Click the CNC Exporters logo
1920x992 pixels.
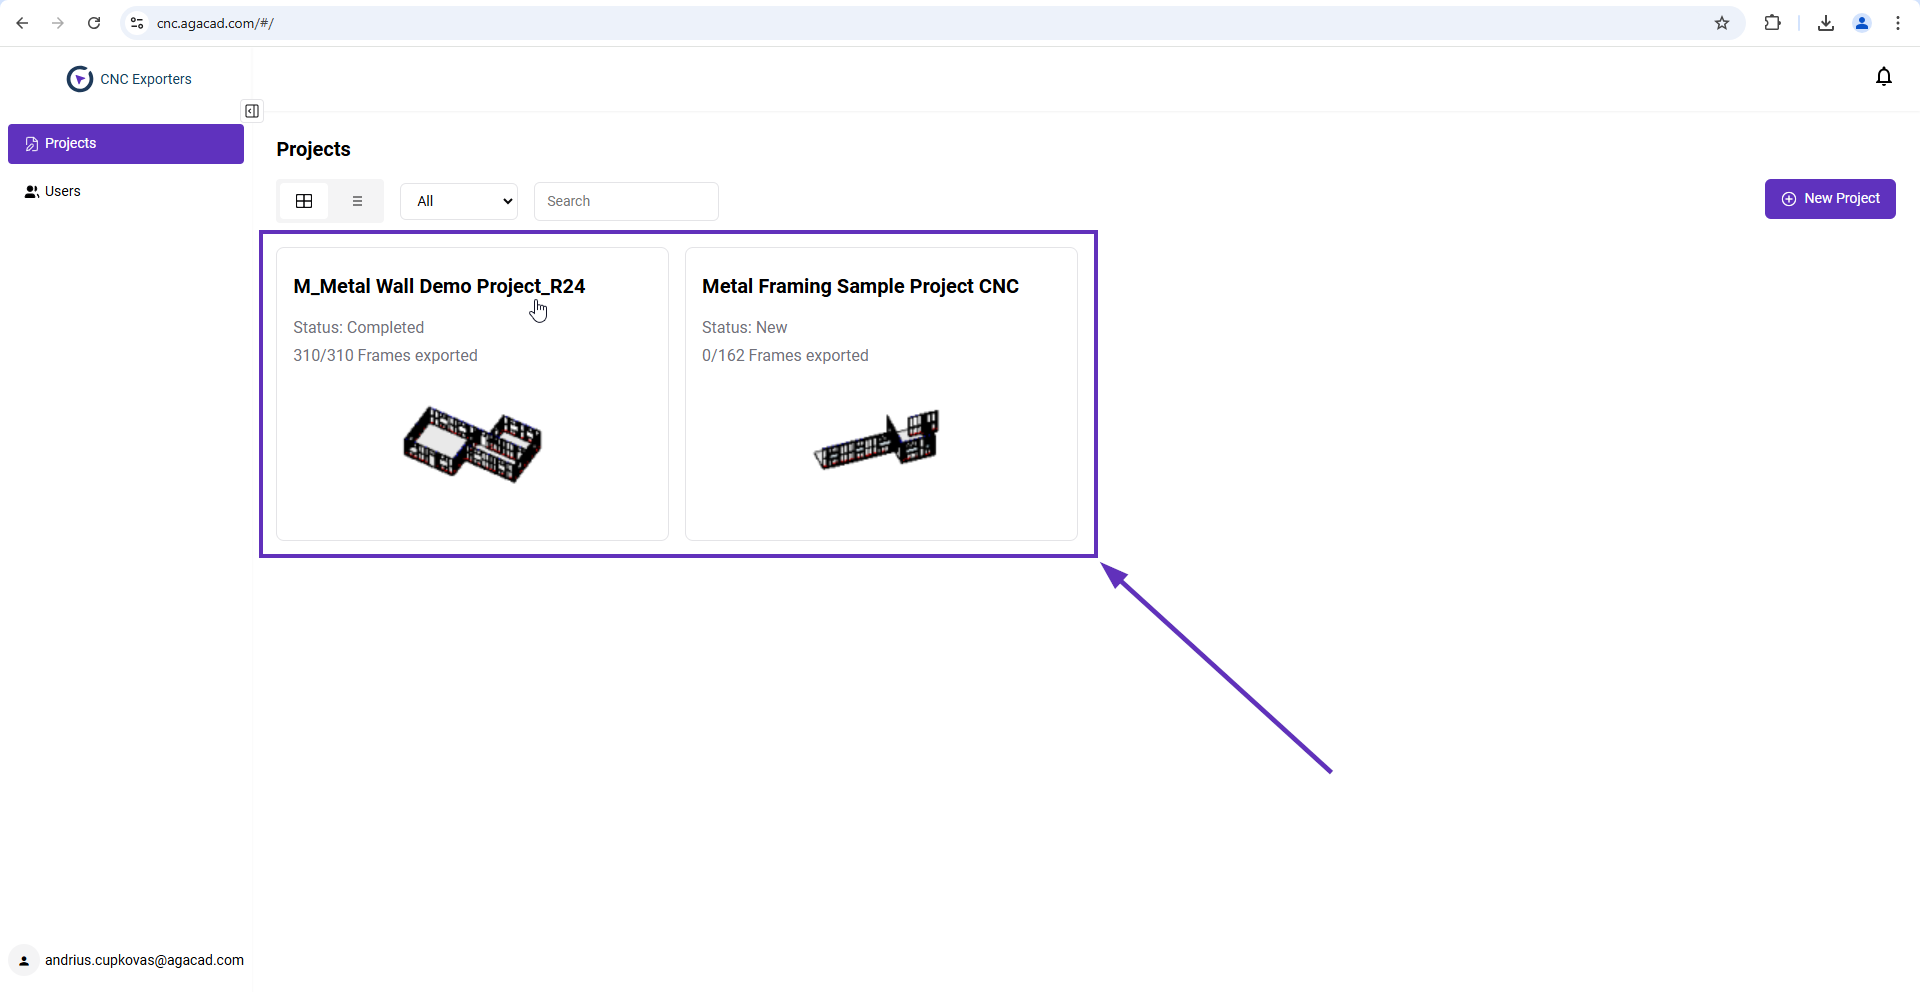point(80,79)
